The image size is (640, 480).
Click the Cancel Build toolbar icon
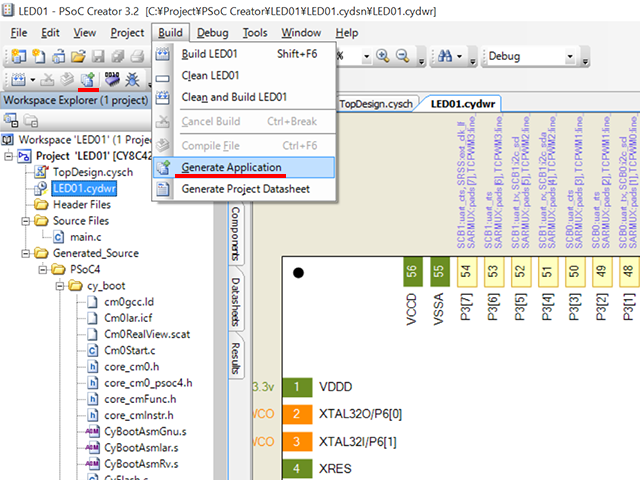pos(47,79)
